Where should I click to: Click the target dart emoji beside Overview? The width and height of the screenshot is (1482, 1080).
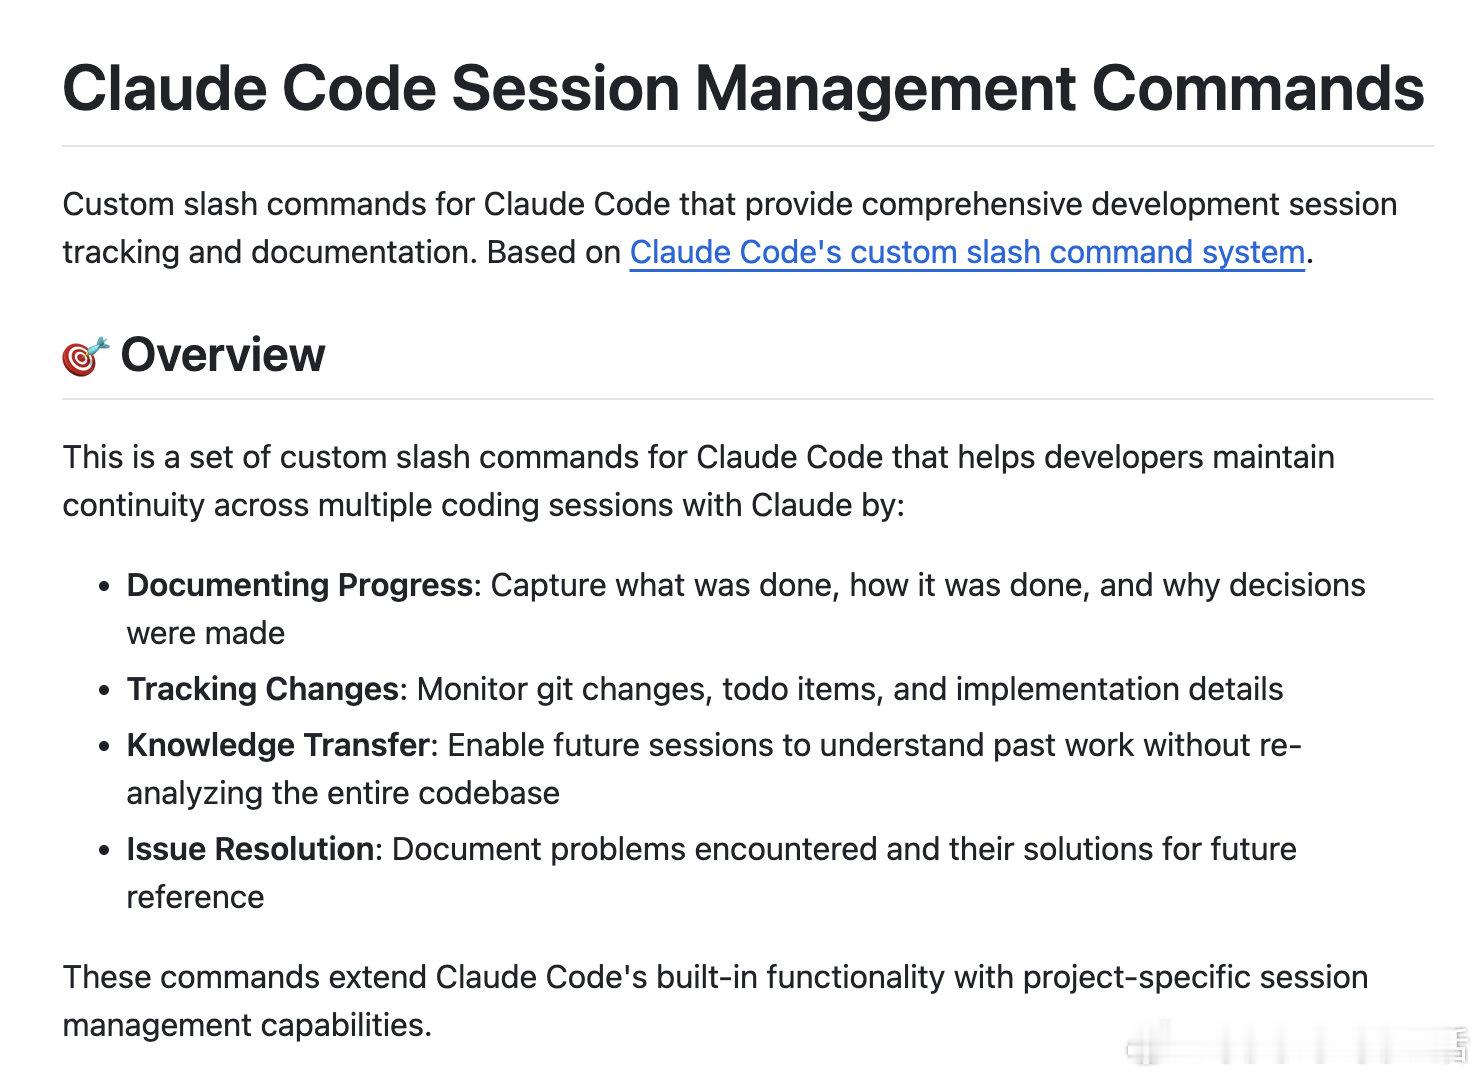85,356
